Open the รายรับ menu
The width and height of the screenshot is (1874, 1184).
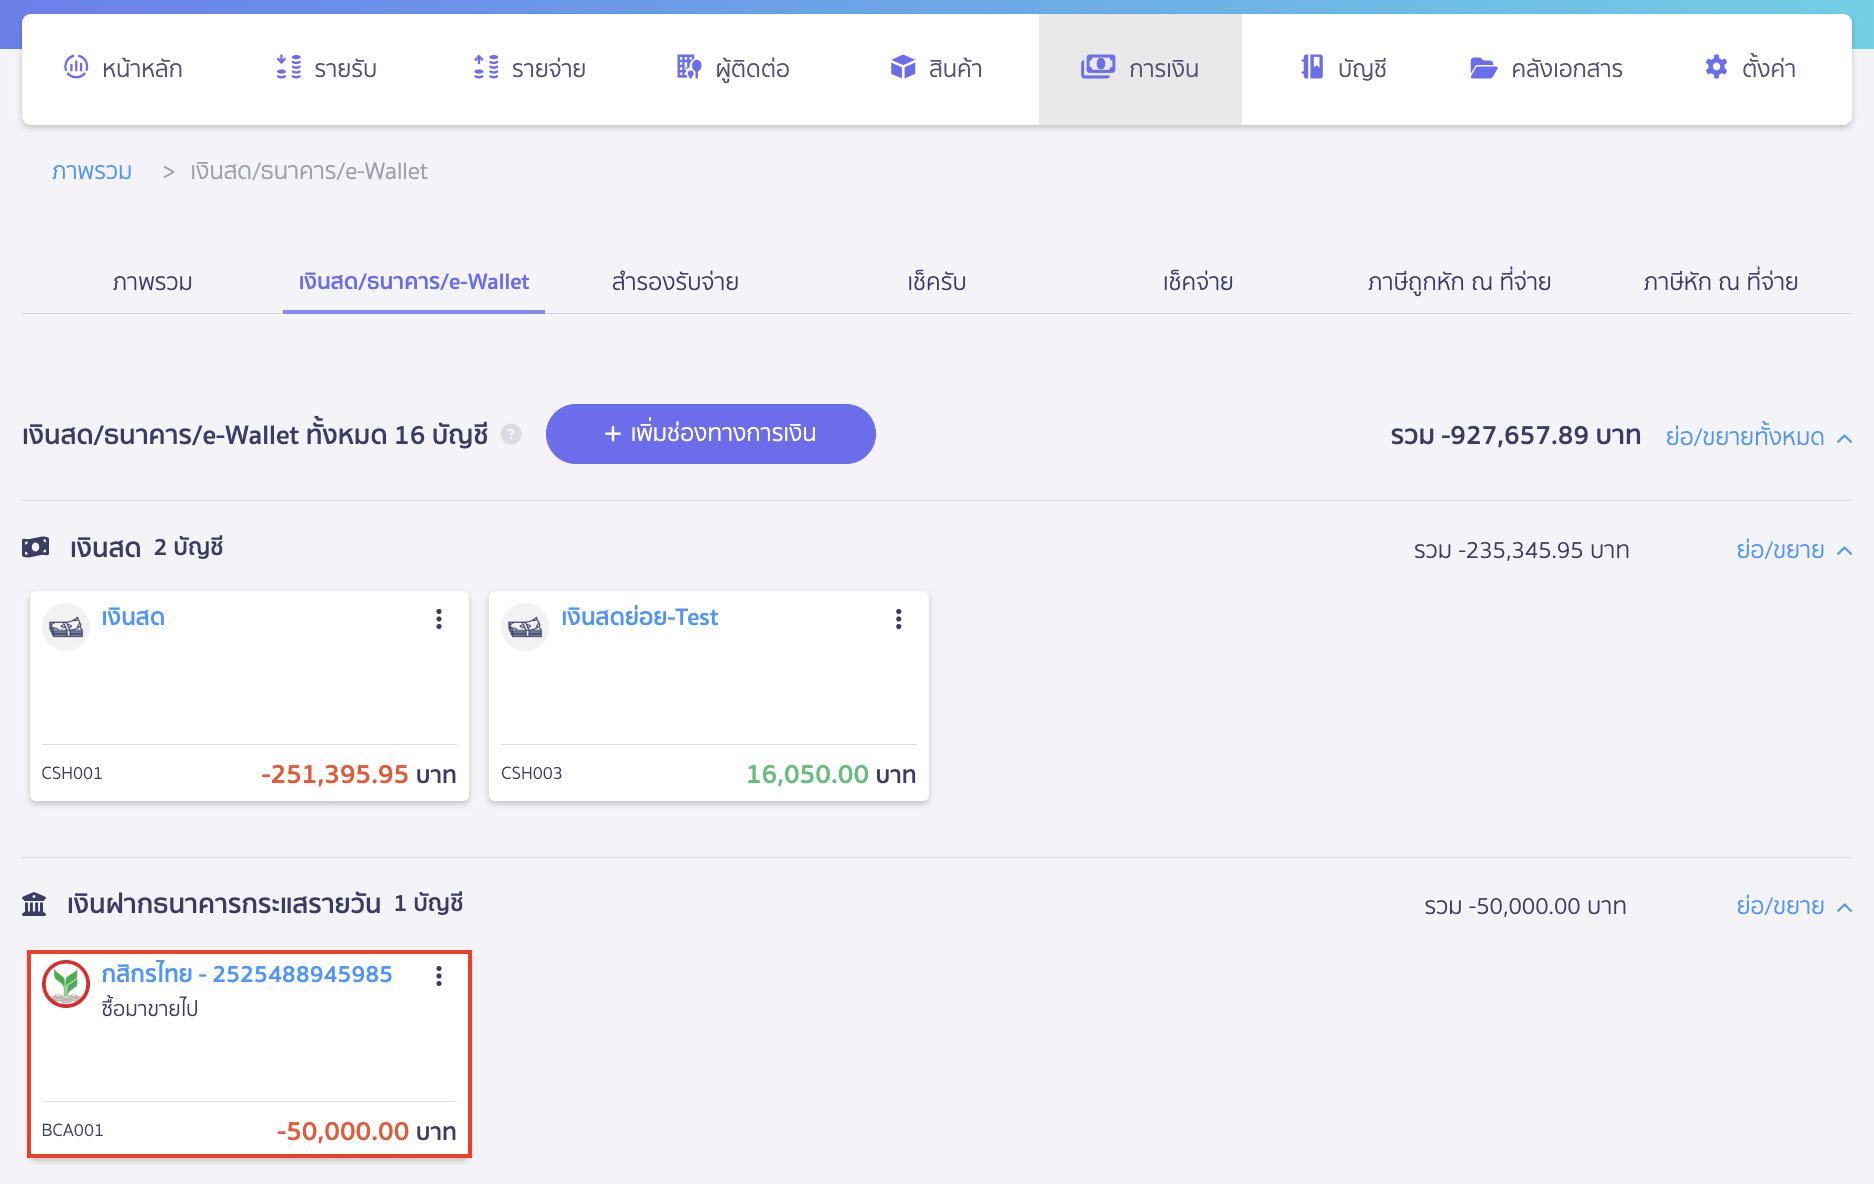pyautogui.click(x=327, y=68)
